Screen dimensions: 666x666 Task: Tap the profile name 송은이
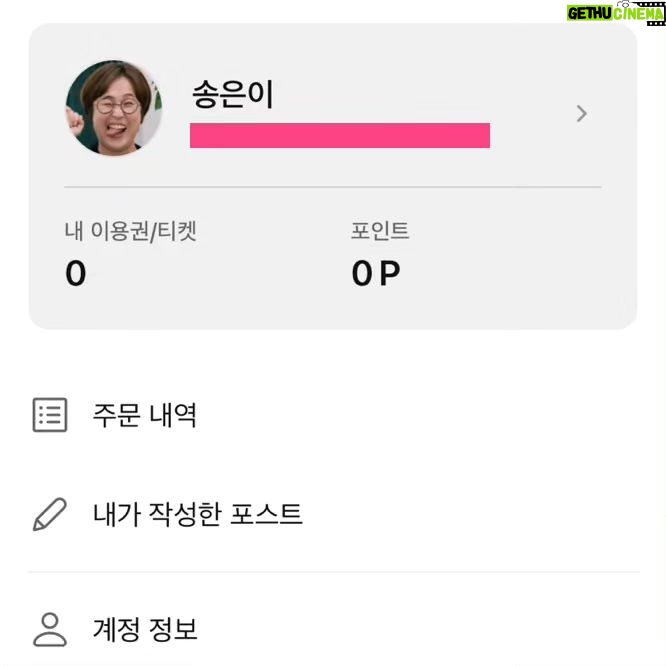(x=232, y=94)
